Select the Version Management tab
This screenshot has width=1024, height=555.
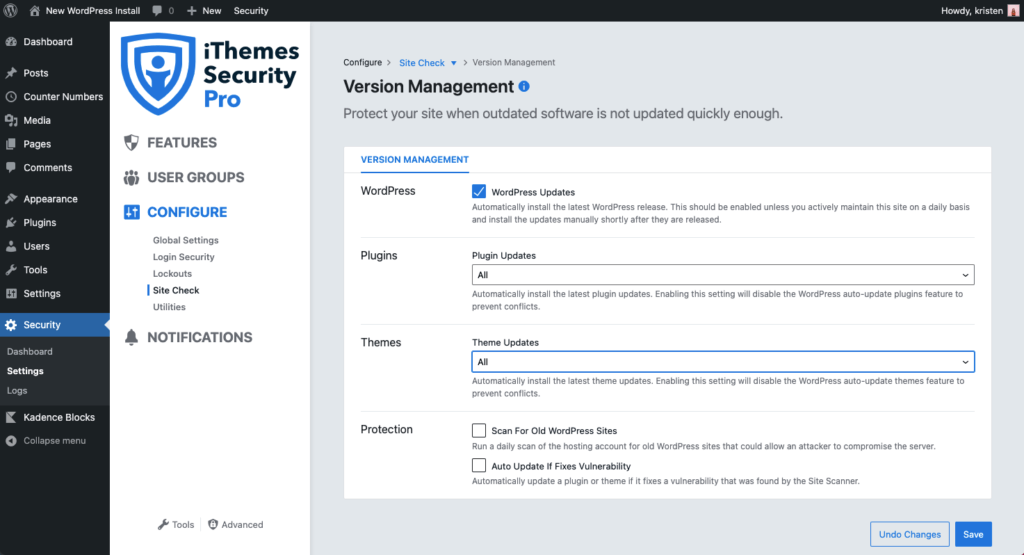(415, 159)
